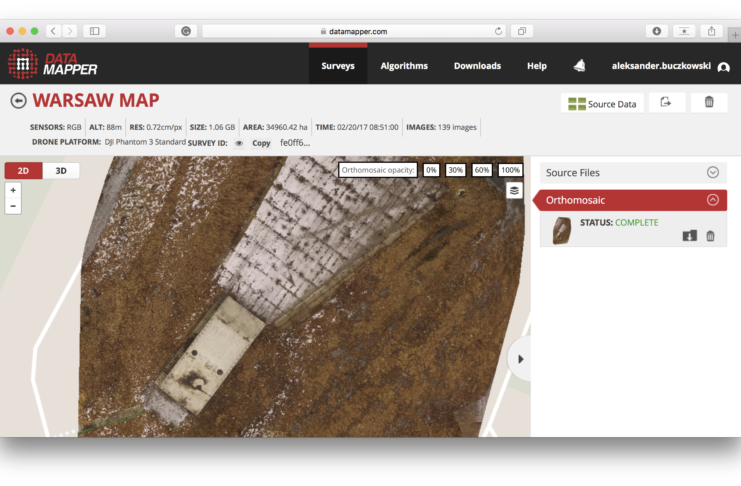
Task: Copy the survey ID
Action: point(261,143)
